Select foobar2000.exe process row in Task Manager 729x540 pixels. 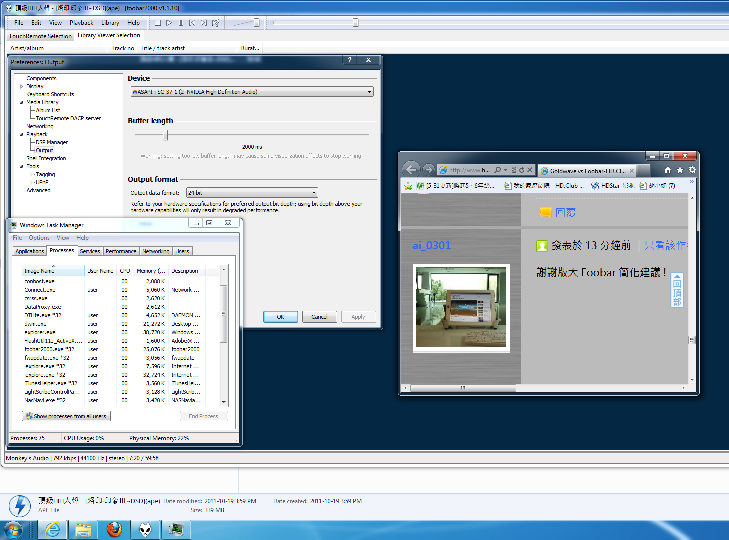click(121, 349)
